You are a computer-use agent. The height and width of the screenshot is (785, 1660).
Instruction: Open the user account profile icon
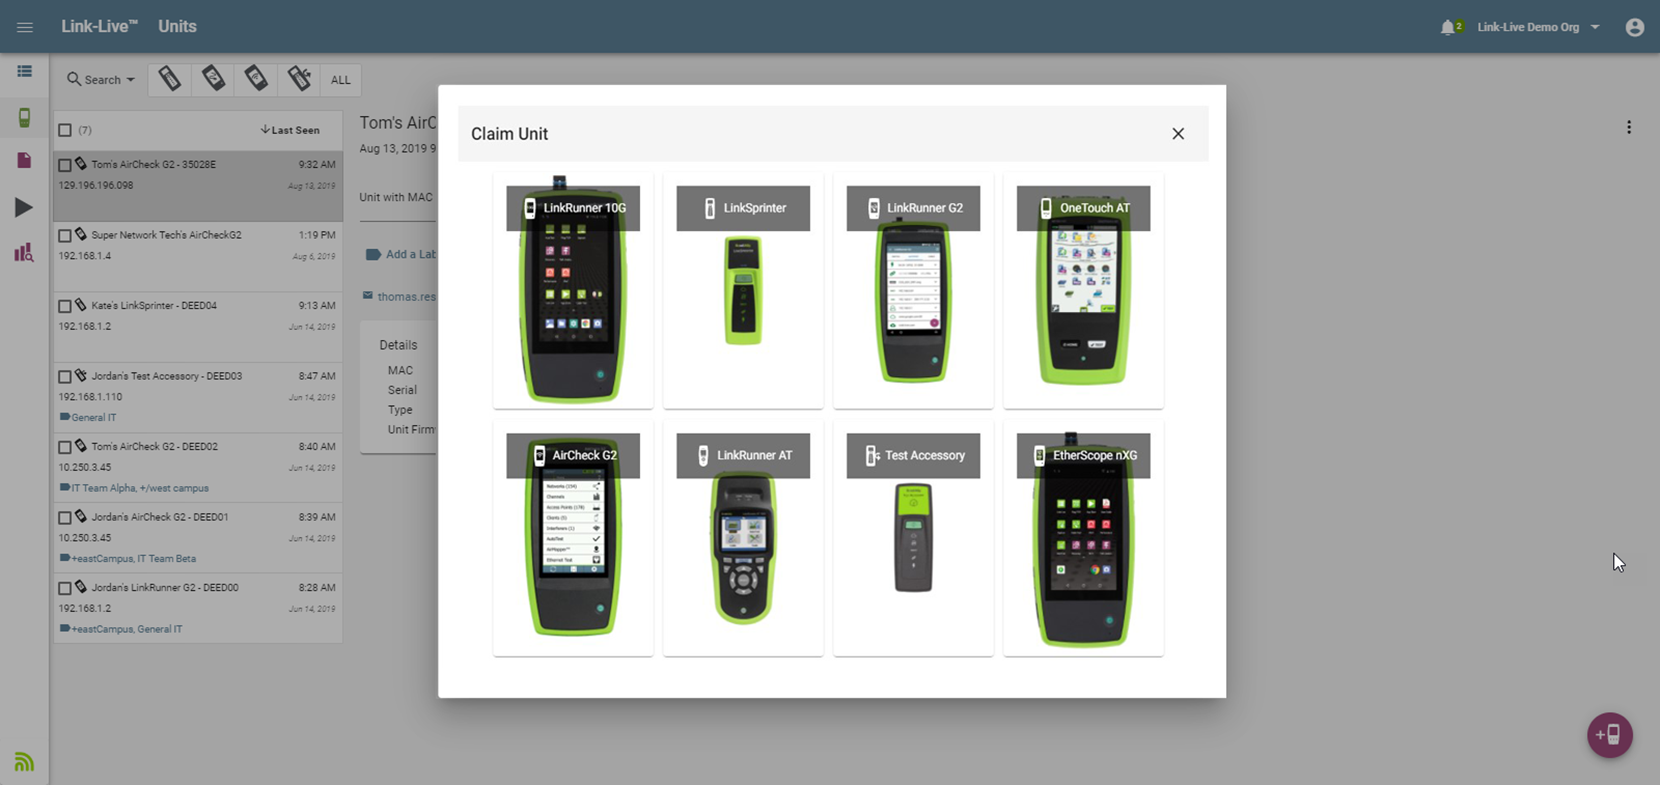(1634, 28)
